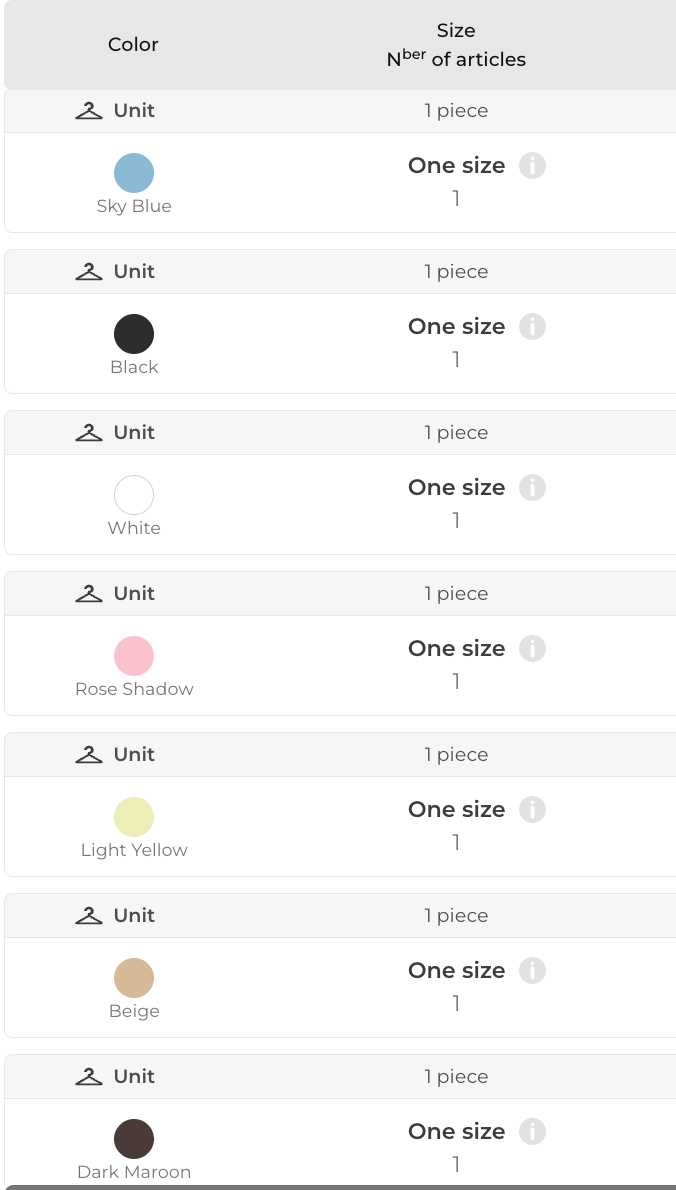Click the hanger icon above Rose Shadow

pos(89,594)
